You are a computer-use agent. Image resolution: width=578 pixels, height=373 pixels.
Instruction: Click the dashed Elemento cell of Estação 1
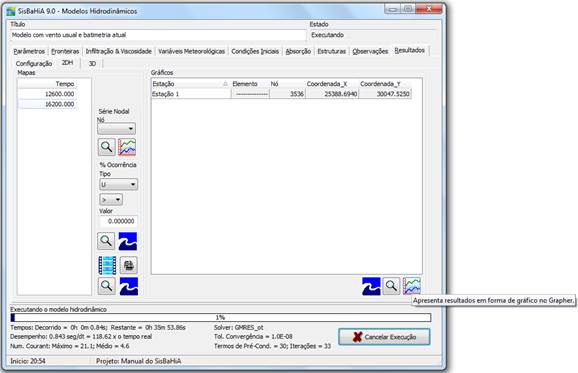coord(250,94)
